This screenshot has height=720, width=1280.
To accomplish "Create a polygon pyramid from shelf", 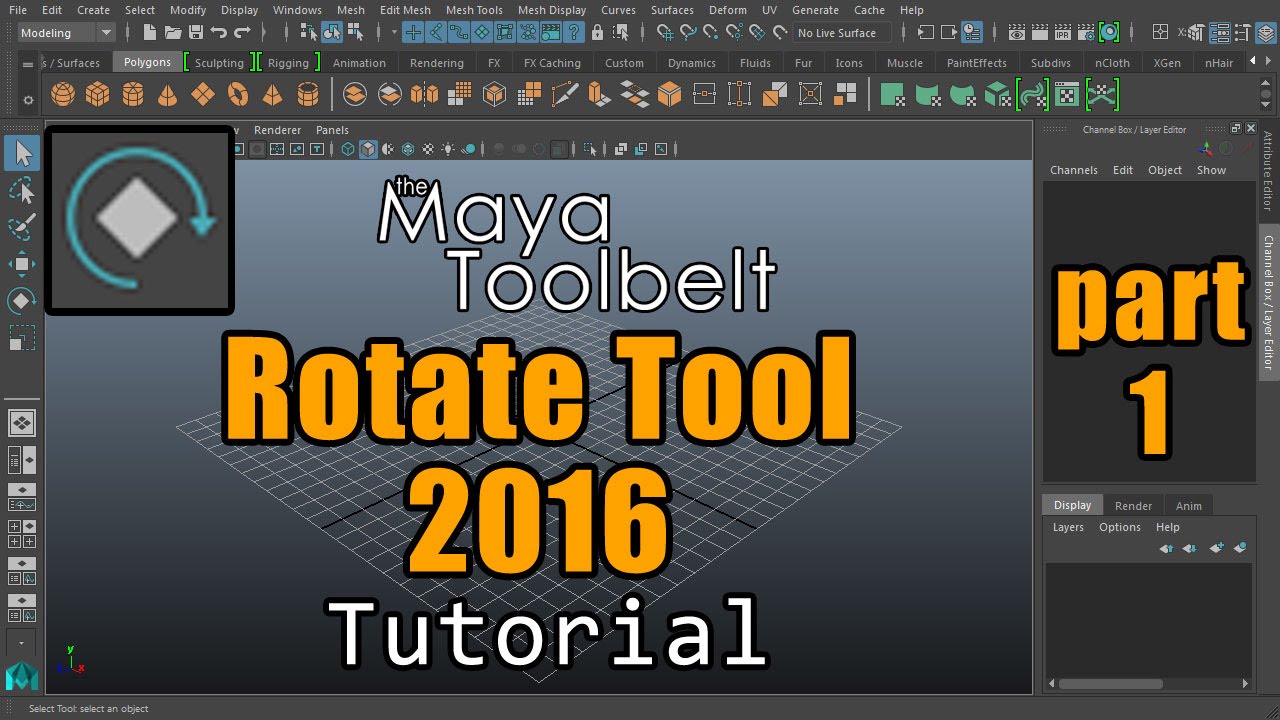I will point(272,95).
